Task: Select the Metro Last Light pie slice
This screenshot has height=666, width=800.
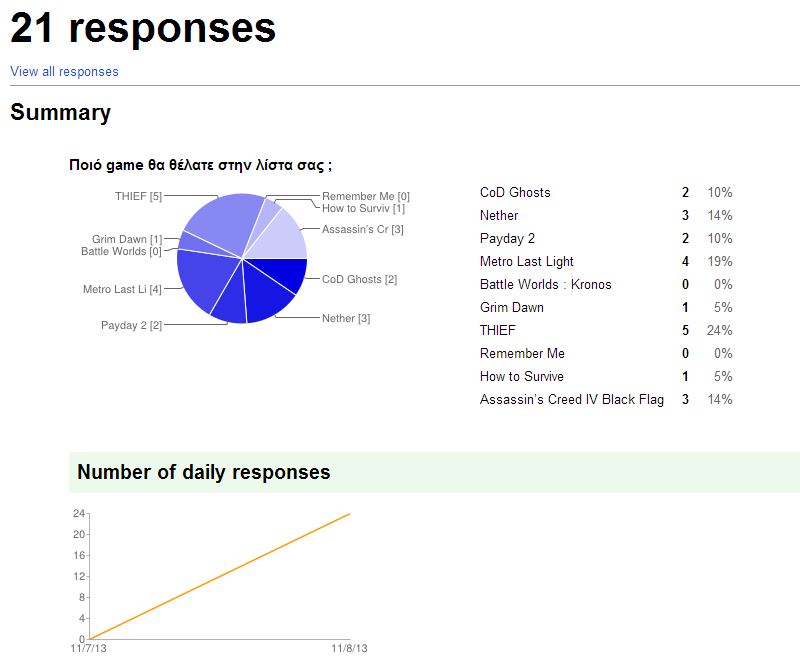Action: [x=207, y=278]
